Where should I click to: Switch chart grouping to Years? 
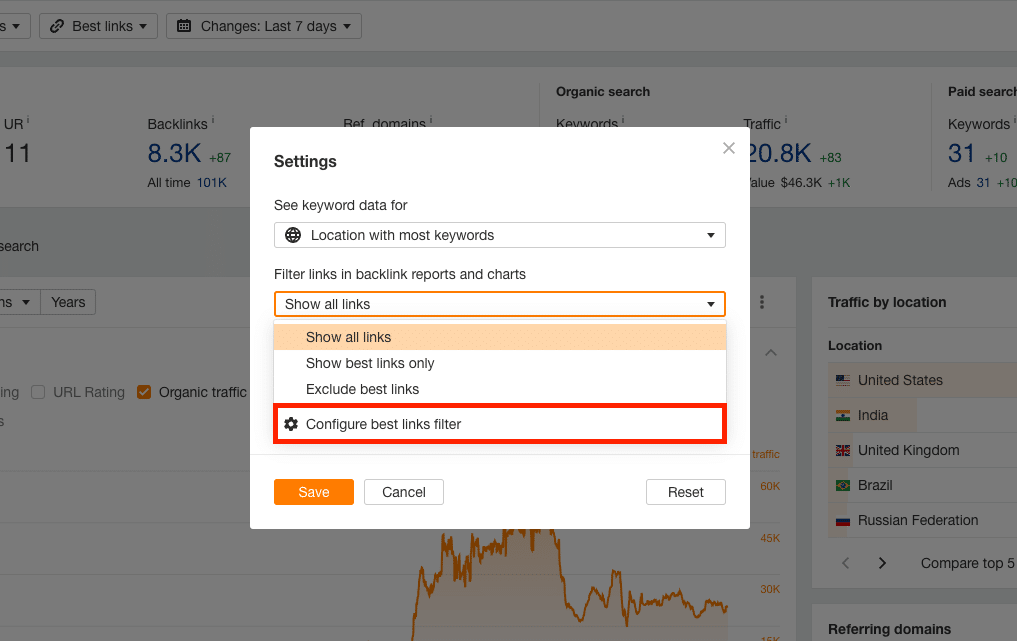pos(68,302)
